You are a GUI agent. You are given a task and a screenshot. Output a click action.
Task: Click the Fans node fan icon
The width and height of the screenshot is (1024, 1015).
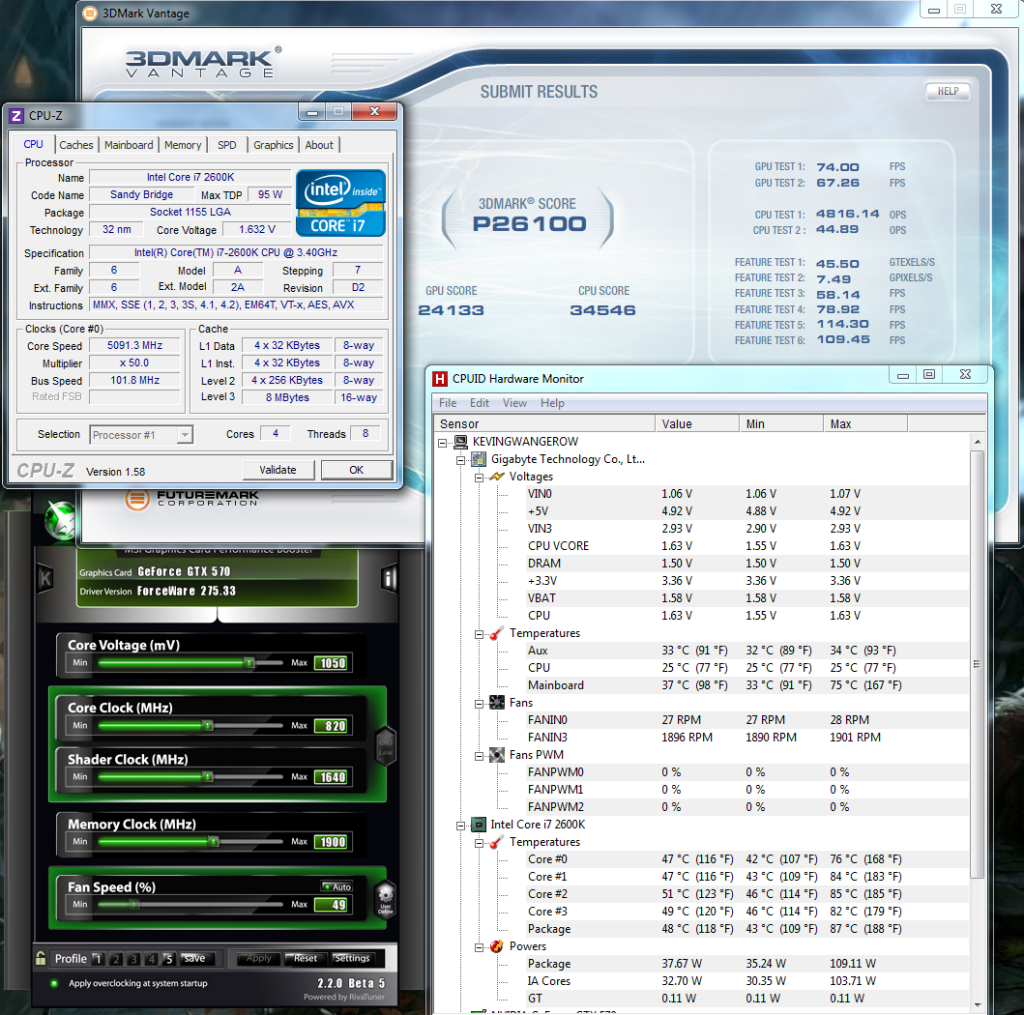497,703
